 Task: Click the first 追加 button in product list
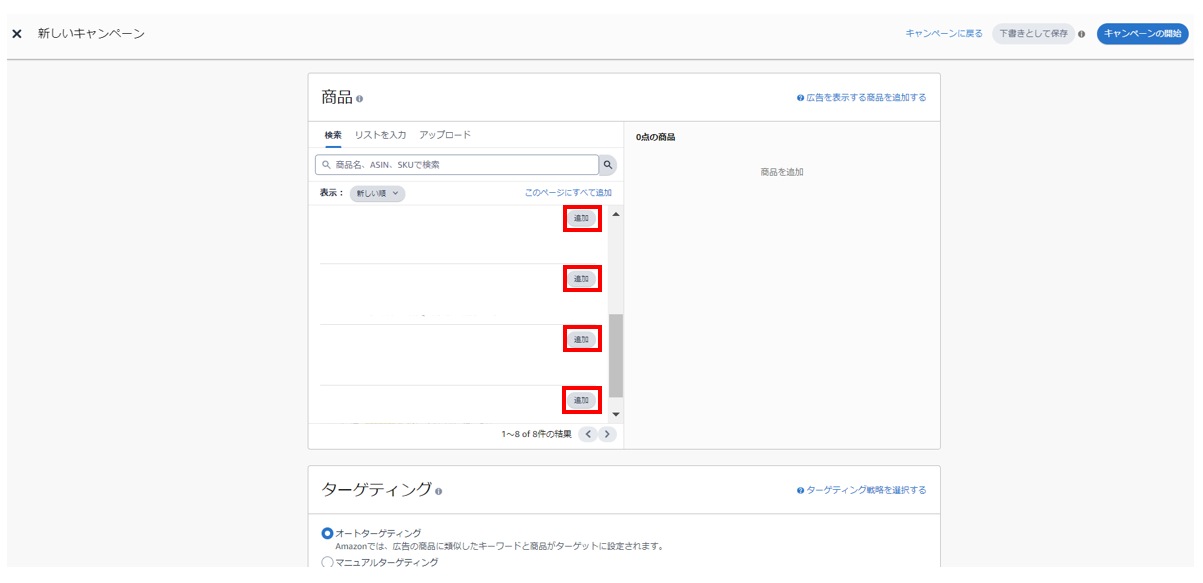[x=581, y=218]
